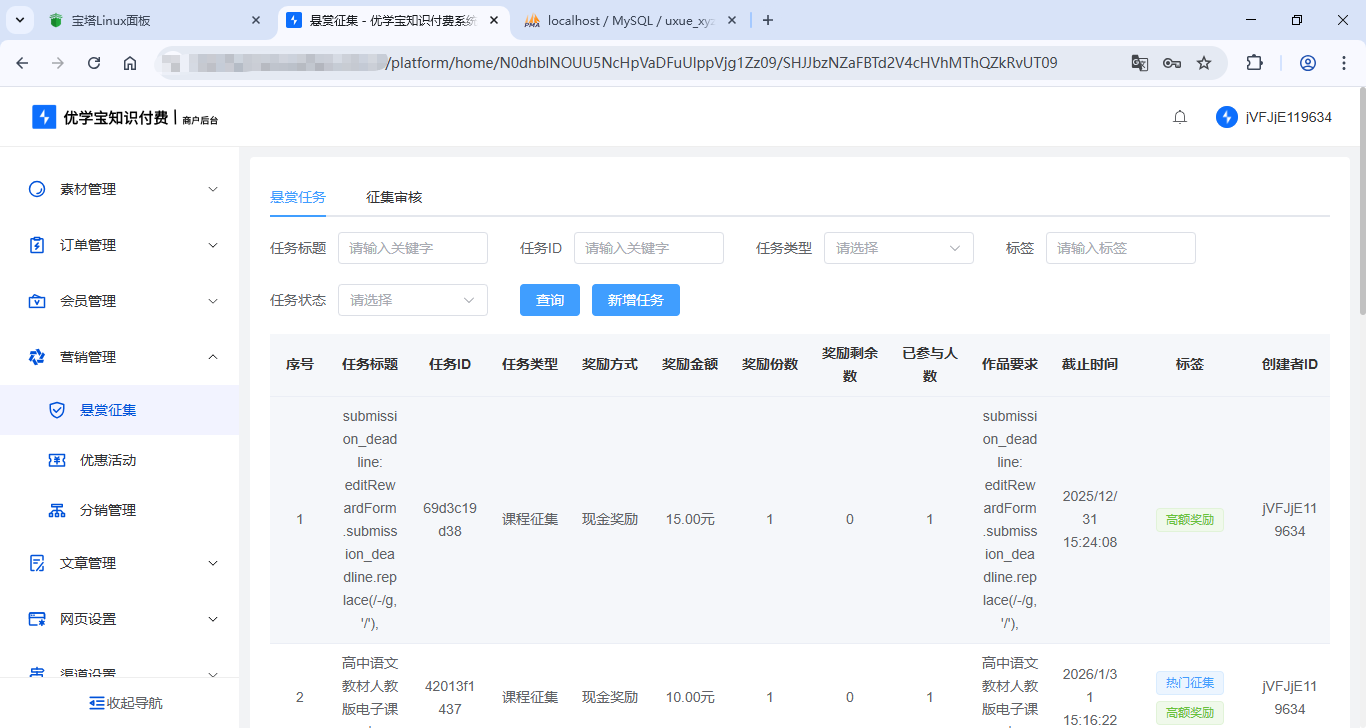
Task: Open the 任务状态 dropdown
Action: (x=412, y=300)
